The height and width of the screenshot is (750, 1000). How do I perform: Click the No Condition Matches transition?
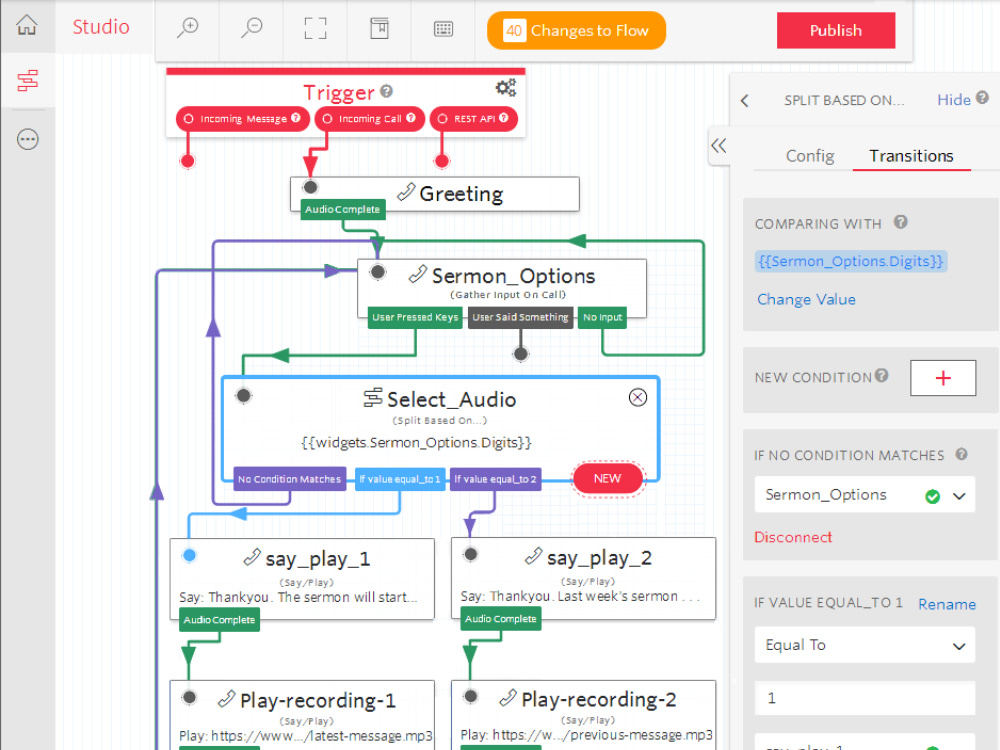click(x=290, y=479)
